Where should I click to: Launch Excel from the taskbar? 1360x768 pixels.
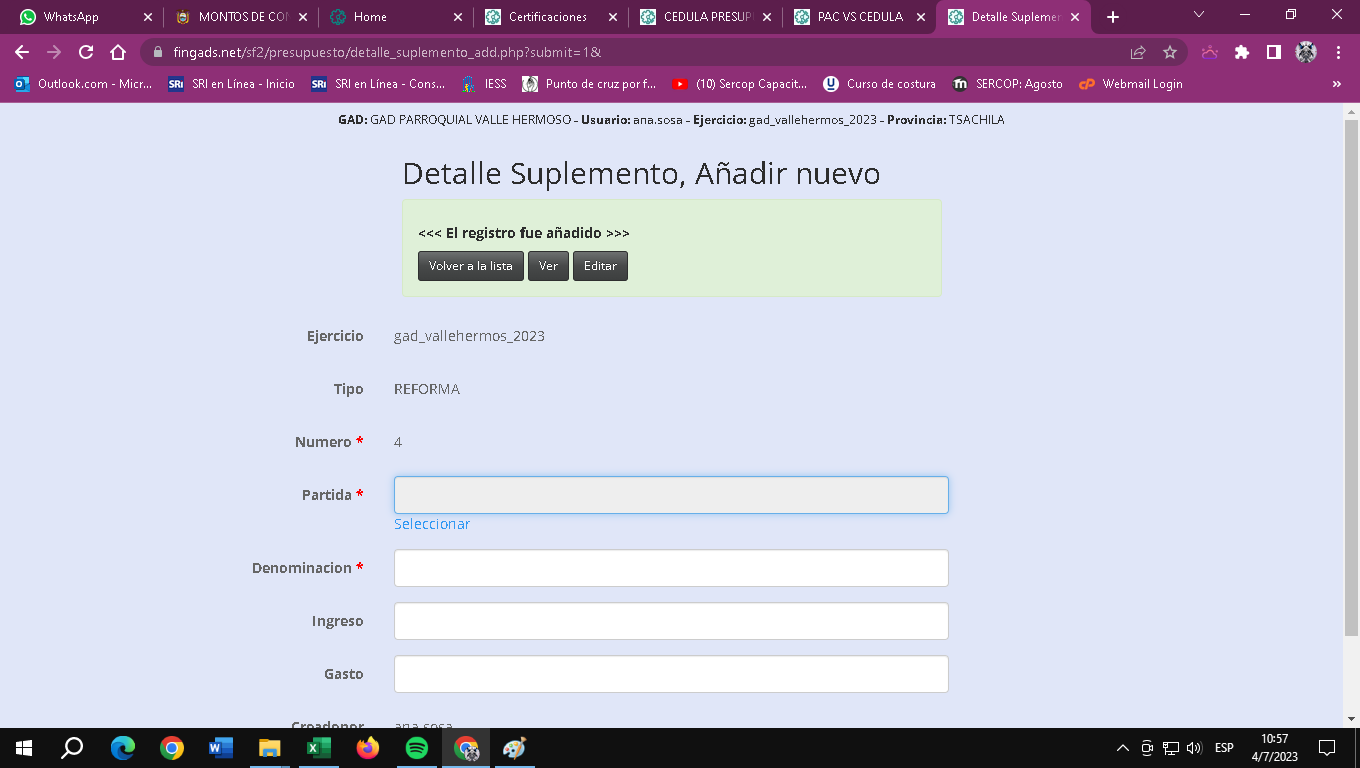pyautogui.click(x=319, y=748)
